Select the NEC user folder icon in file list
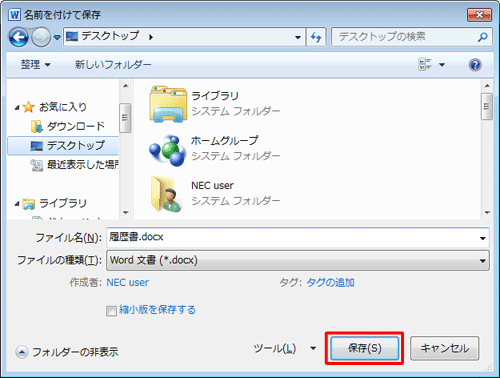500x378 pixels. point(166,194)
